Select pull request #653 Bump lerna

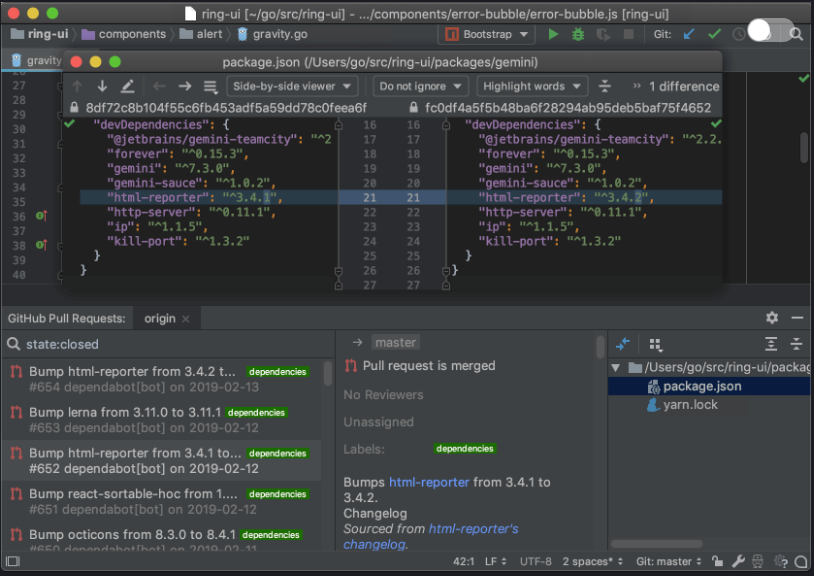tap(161, 420)
